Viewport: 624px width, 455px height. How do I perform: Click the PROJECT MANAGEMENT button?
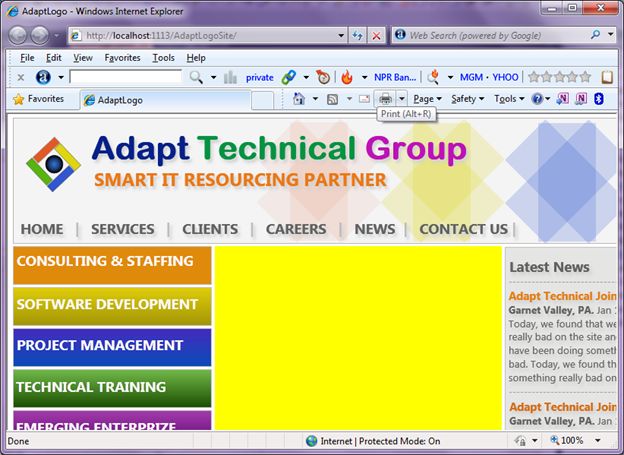112,347
